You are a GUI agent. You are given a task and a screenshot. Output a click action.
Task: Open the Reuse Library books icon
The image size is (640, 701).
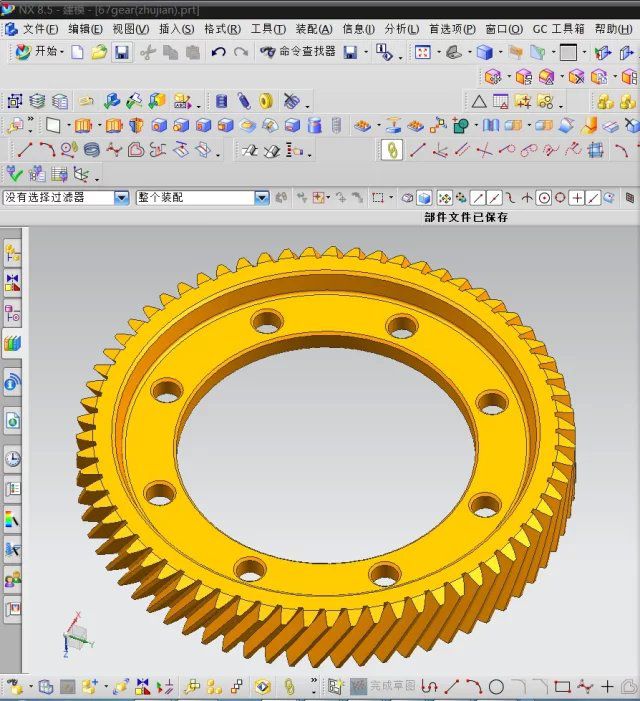tap(13, 344)
